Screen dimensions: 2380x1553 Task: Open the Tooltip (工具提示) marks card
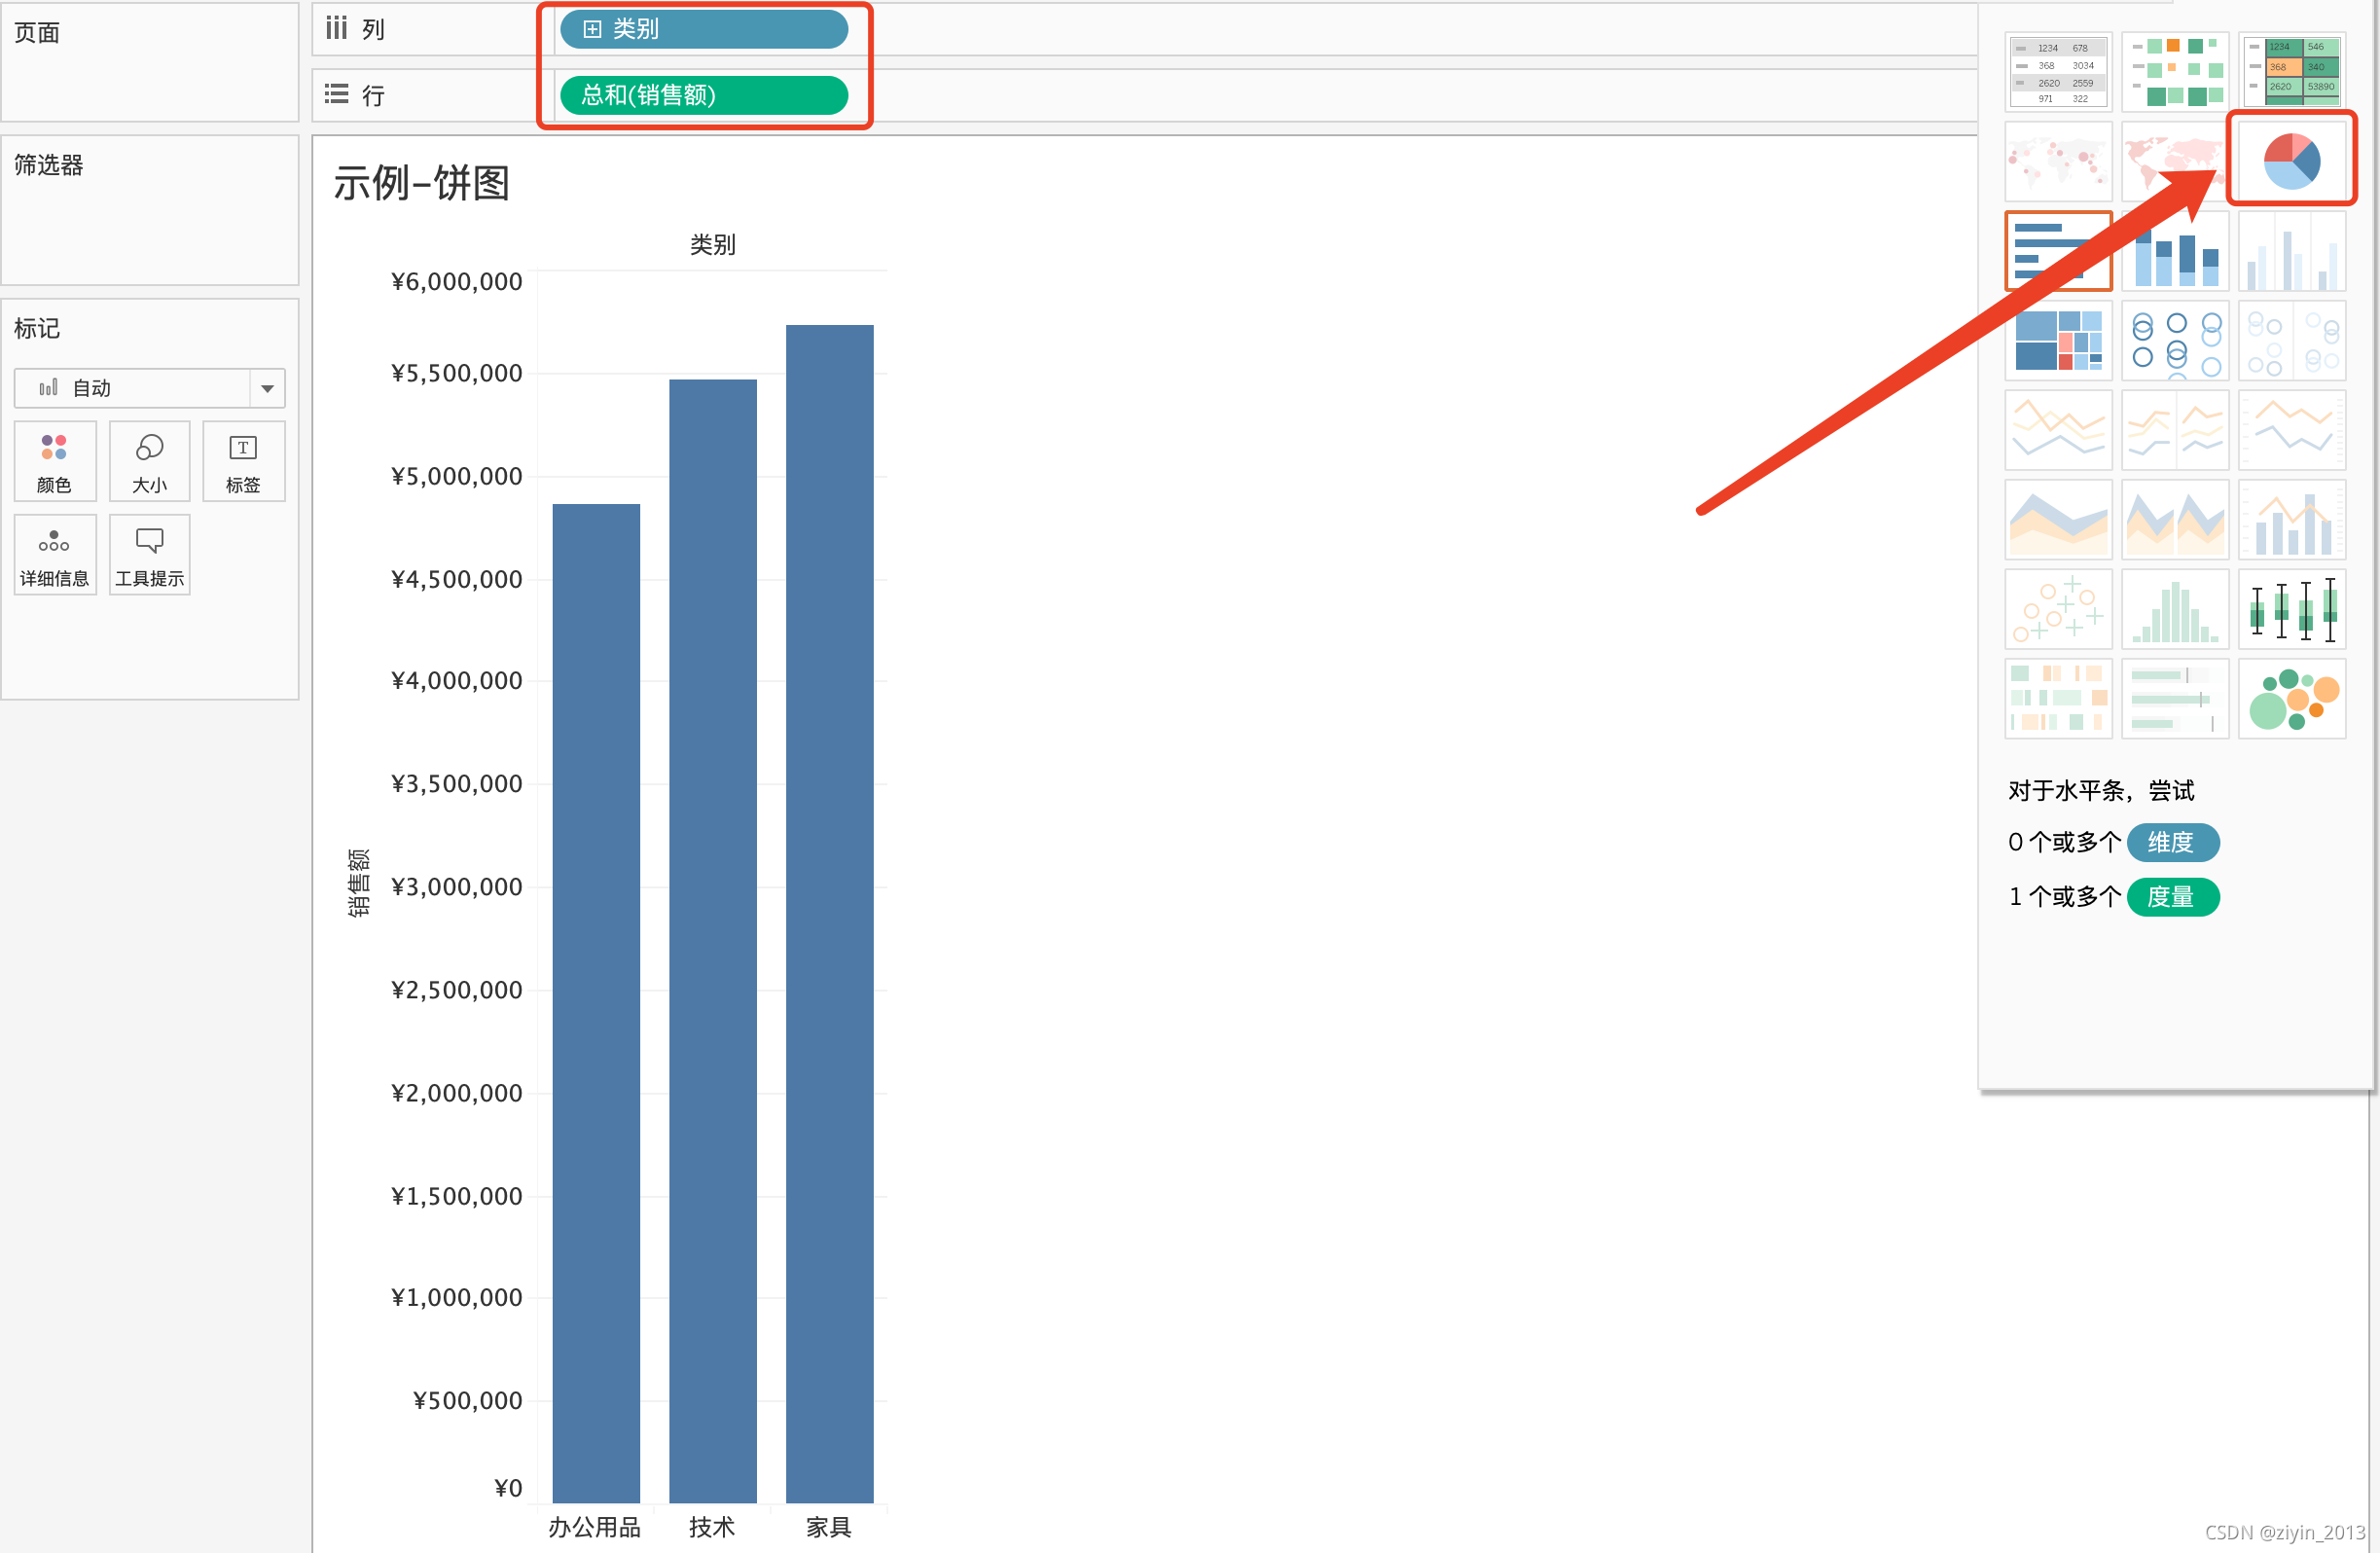point(149,555)
